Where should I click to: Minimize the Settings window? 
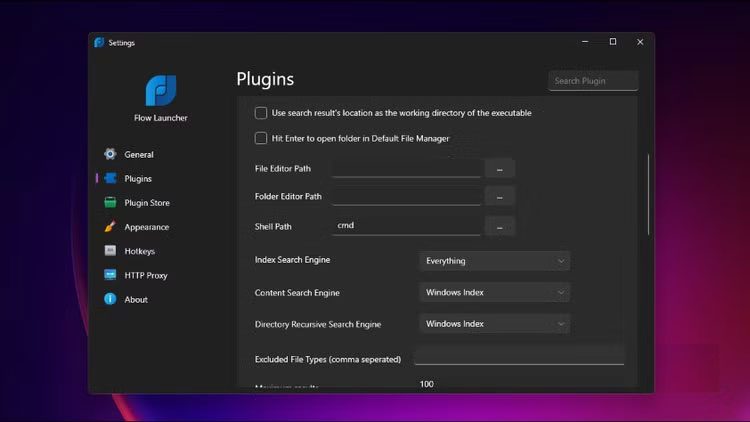(x=585, y=42)
